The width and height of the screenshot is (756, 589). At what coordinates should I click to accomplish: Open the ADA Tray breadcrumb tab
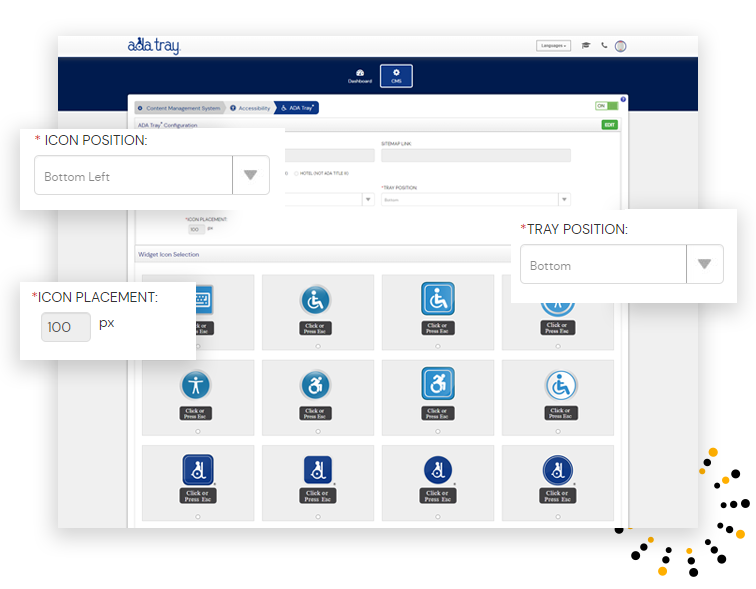(x=297, y=108)
